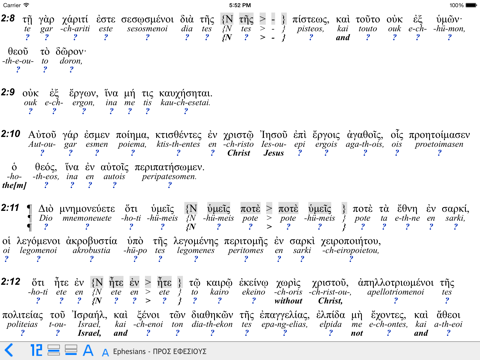Increase text size with large A
This screenshot has width=480, height=360.
(x=88, y=350)
